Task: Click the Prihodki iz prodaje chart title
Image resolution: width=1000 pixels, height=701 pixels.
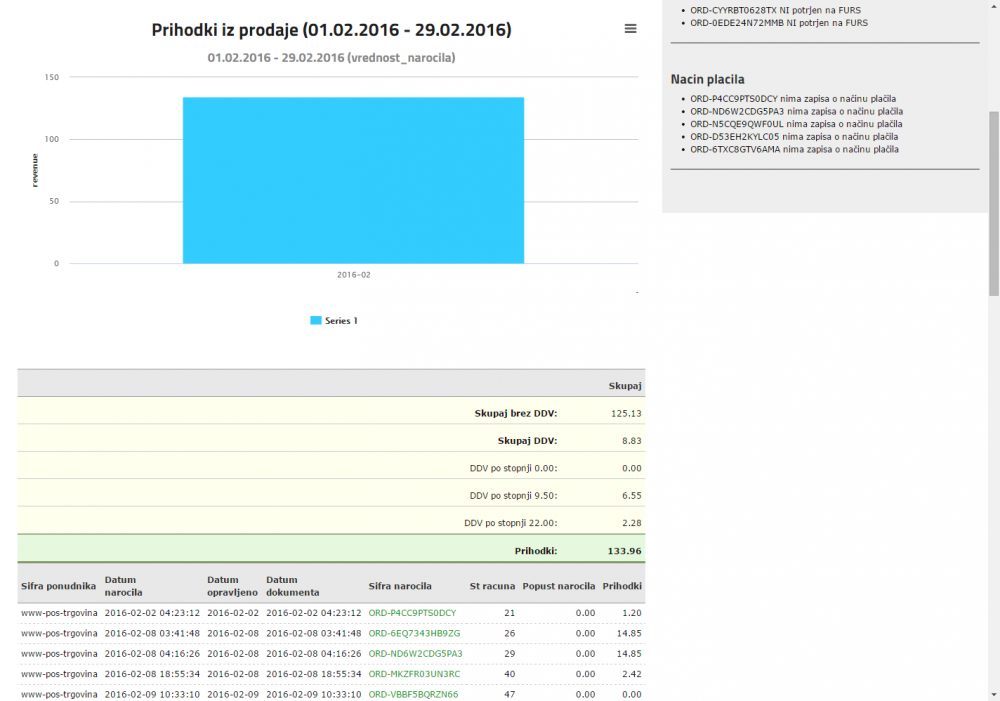Action: [331, 30]
